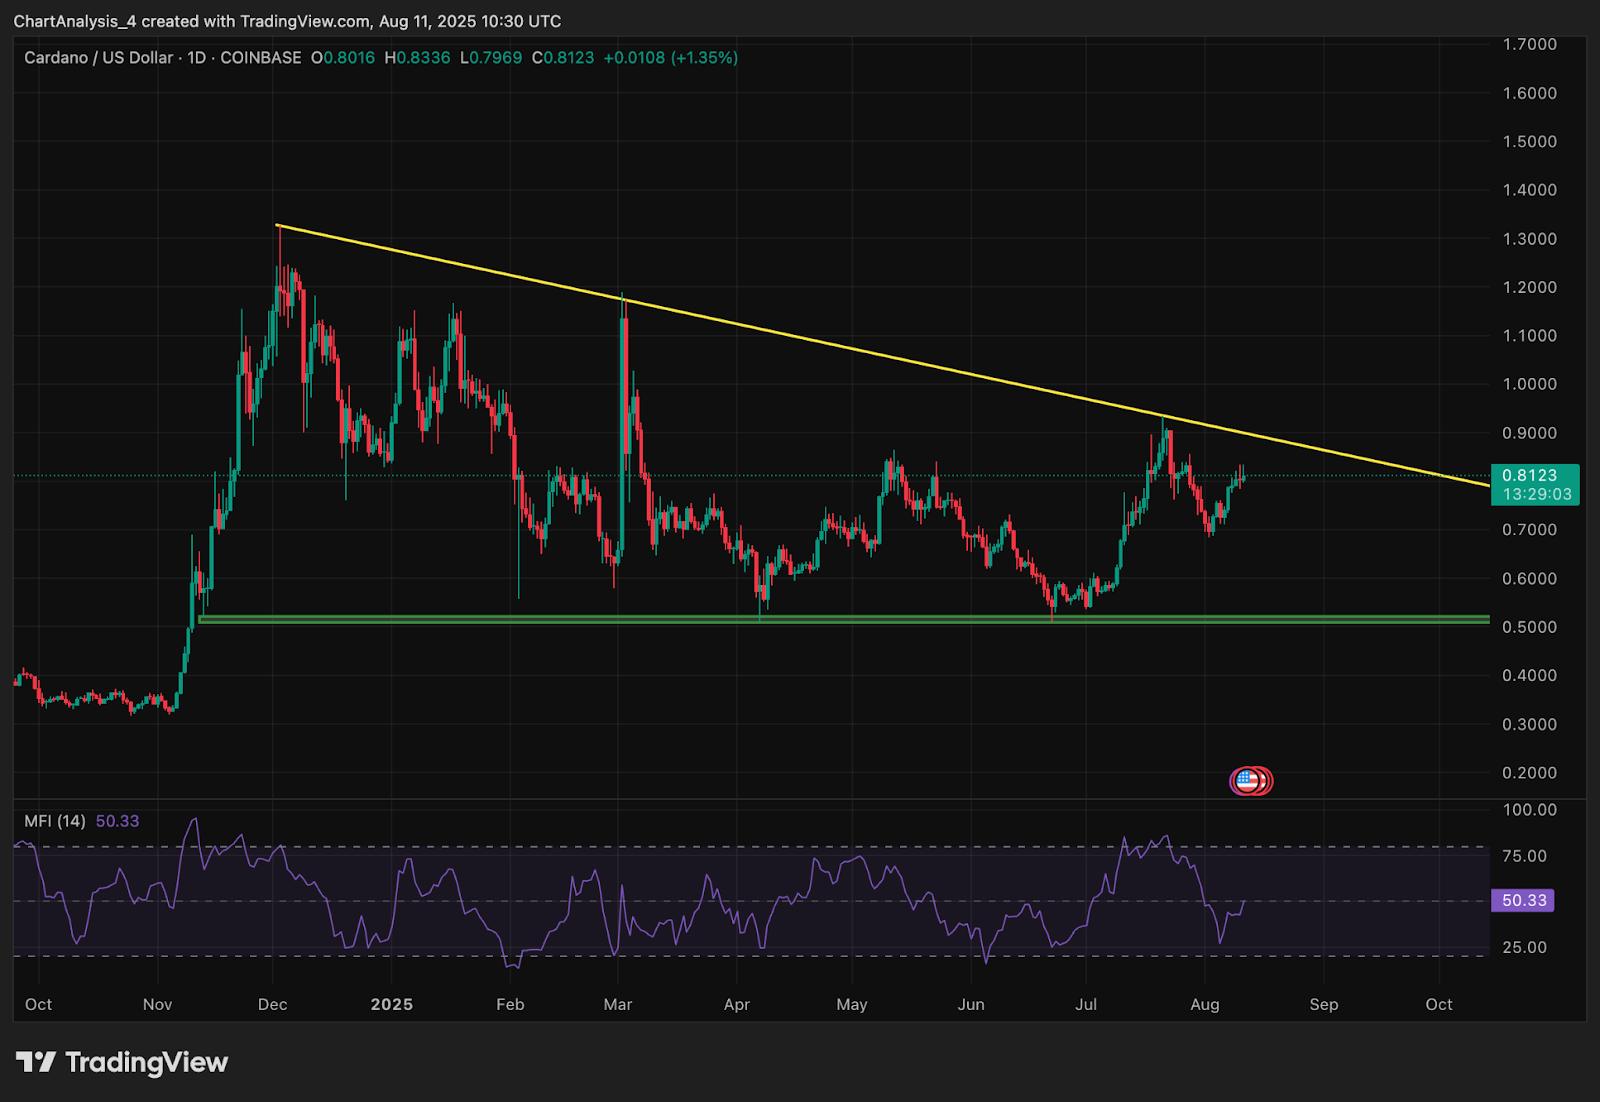
Task: Click the 0.5000 level on price axis
Action: coord(1529,627)
